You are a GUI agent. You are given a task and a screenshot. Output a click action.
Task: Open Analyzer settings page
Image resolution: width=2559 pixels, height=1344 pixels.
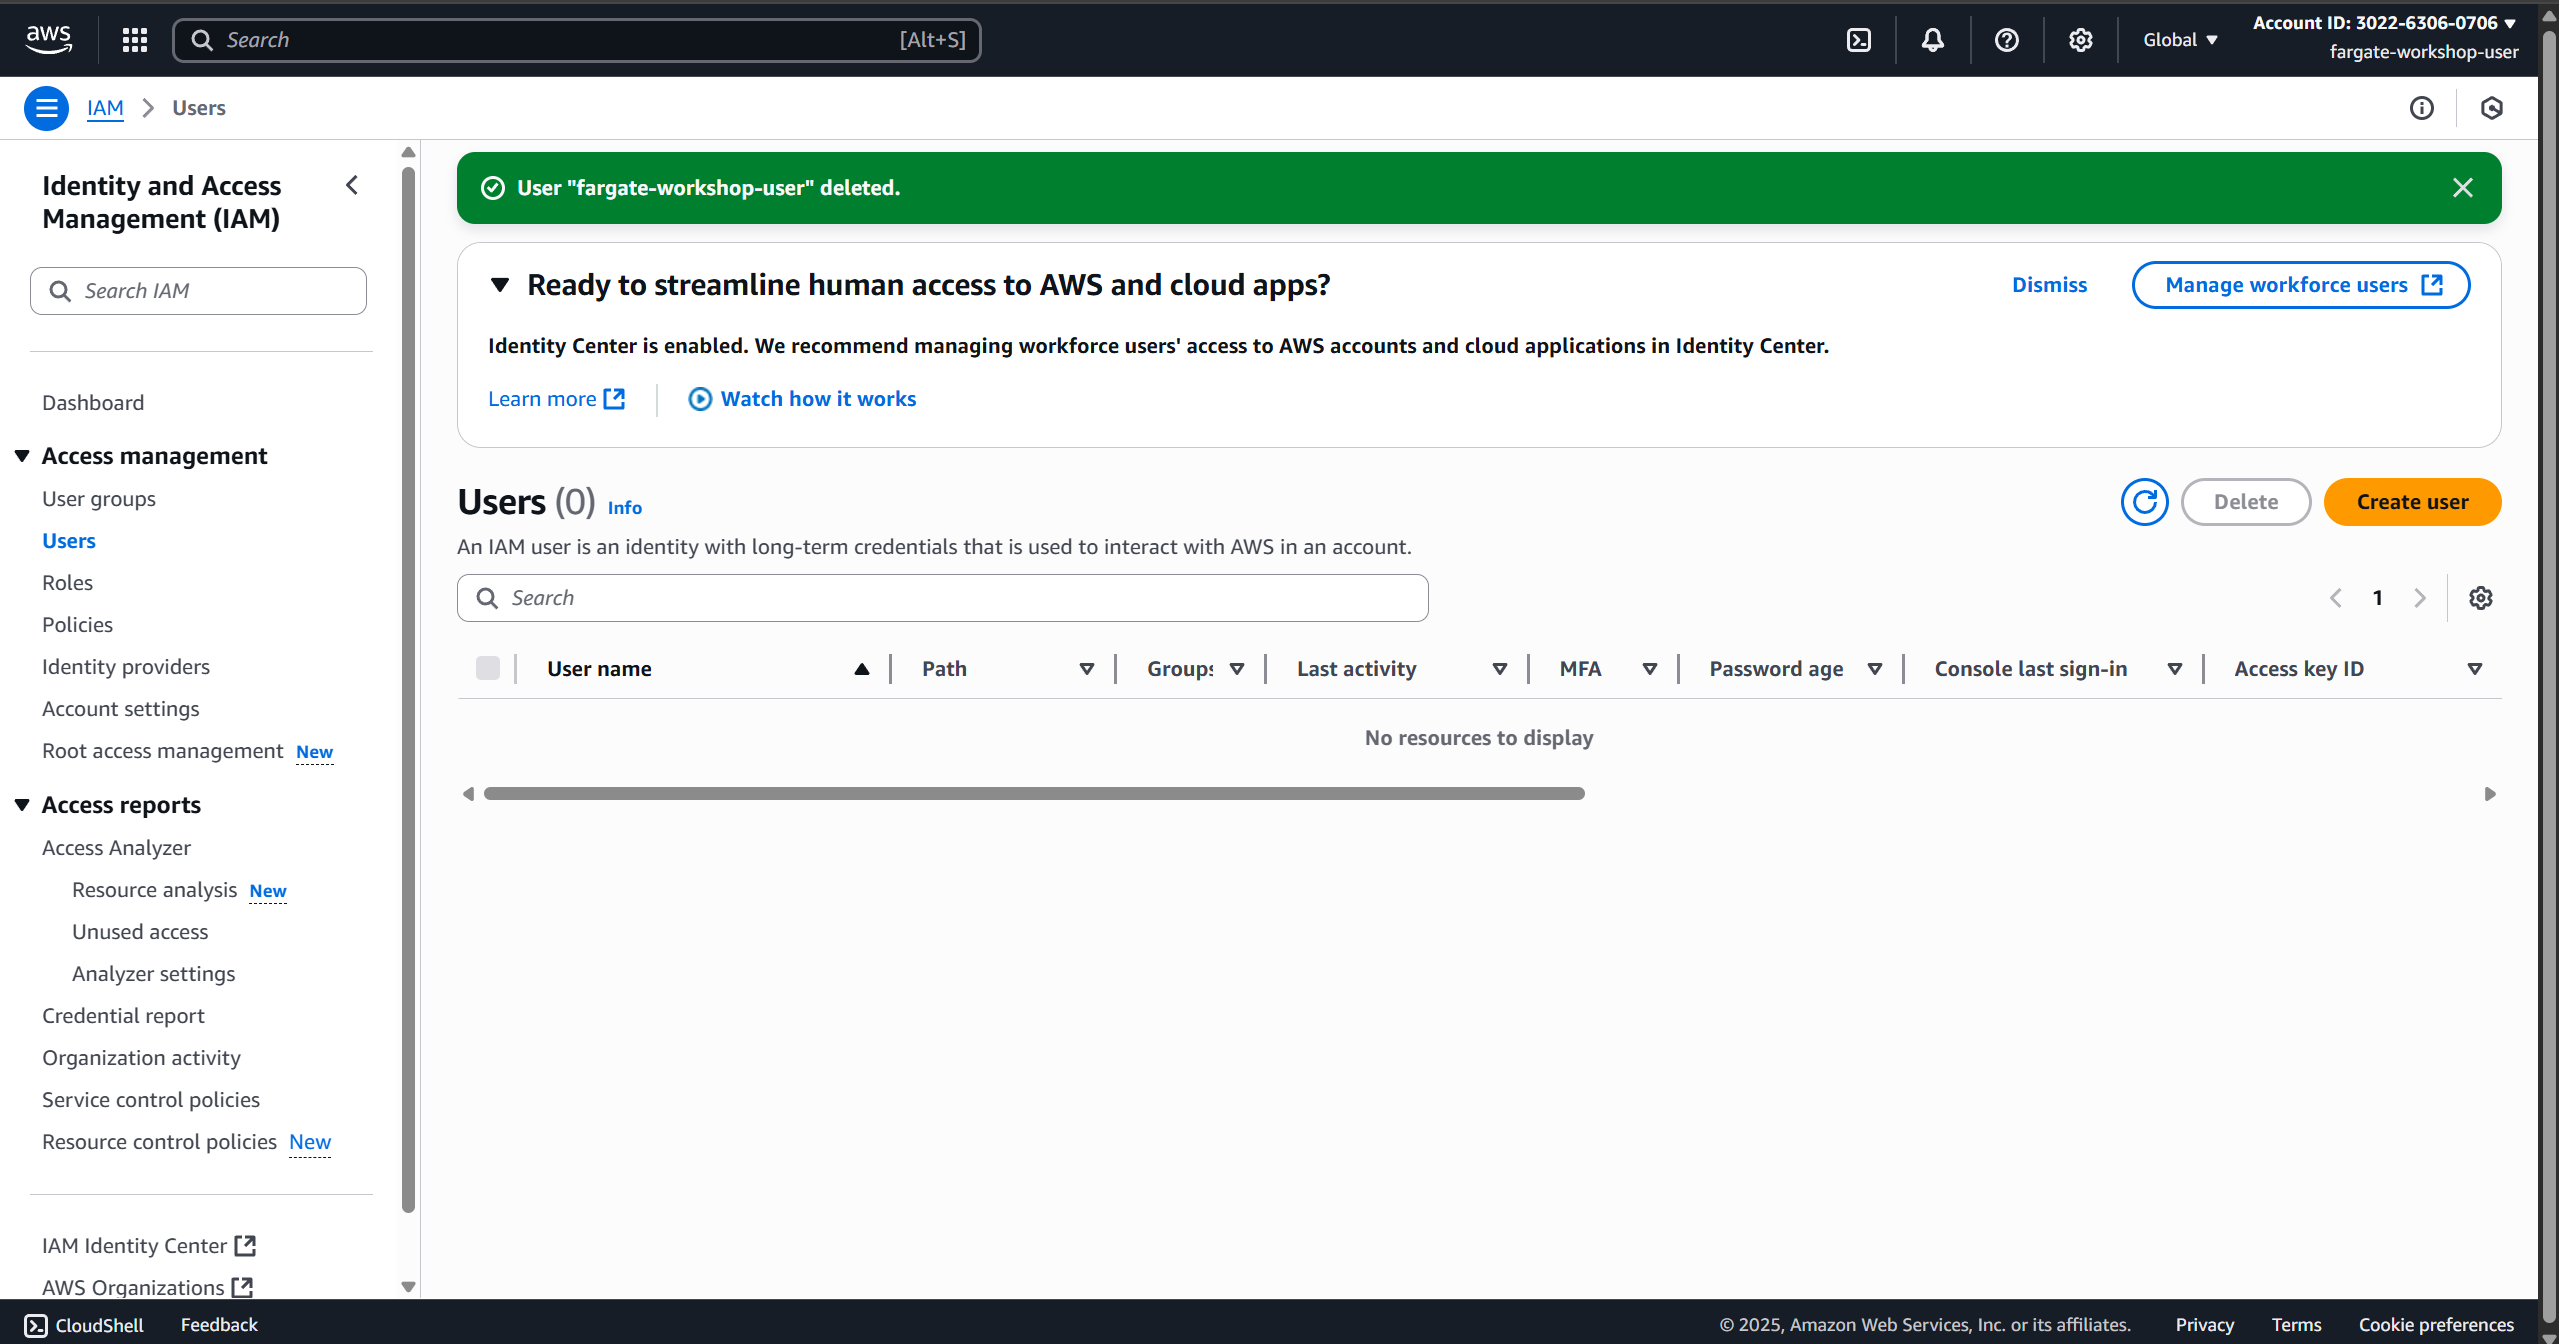click(x=154, y=974)
